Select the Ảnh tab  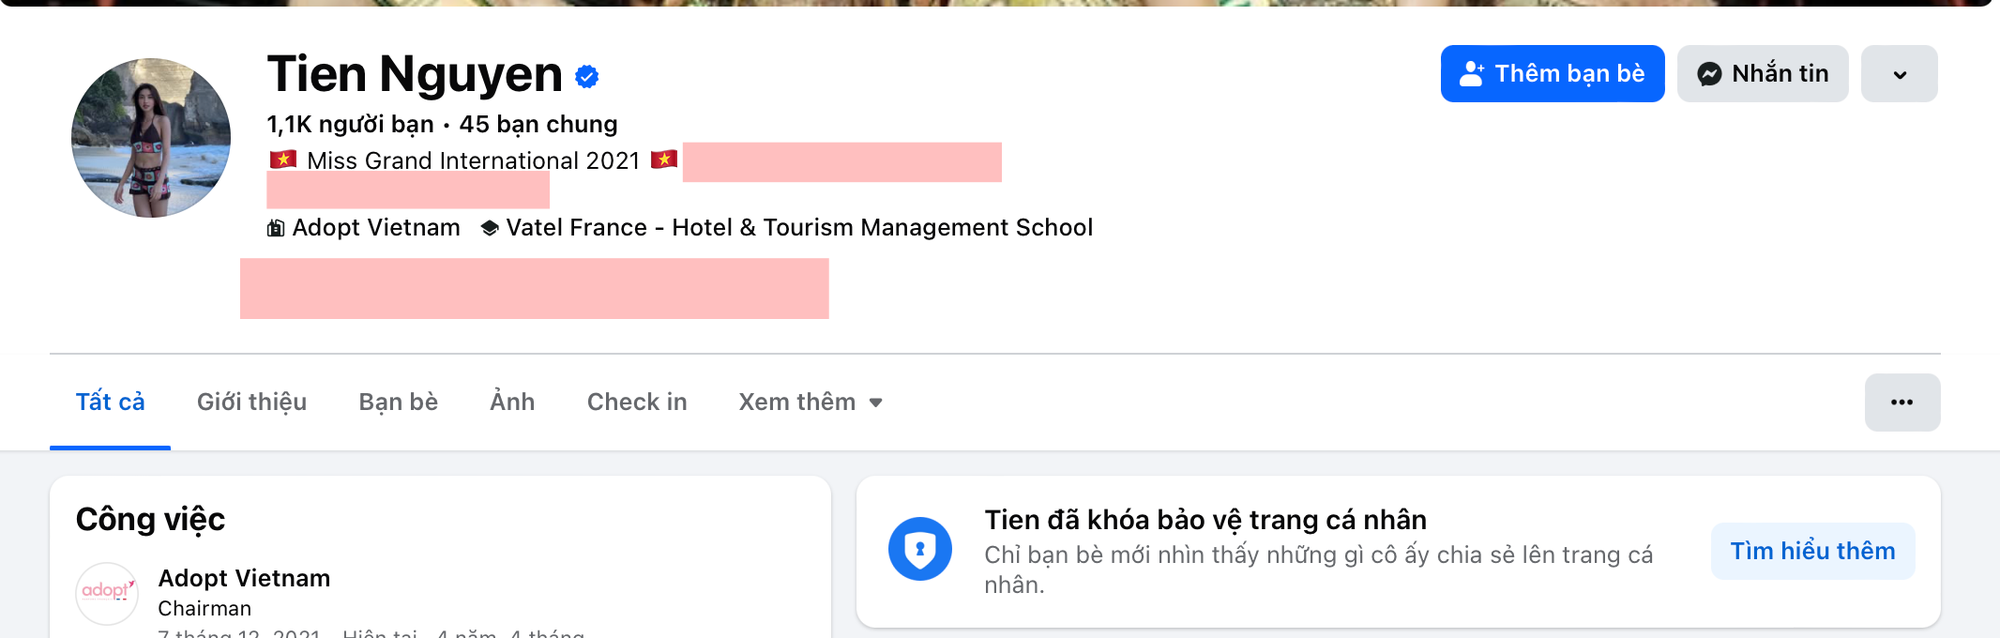pos(512,402)
